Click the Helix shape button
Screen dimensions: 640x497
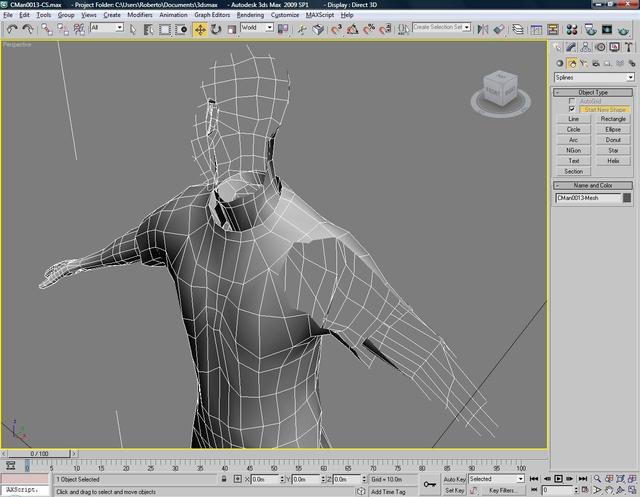[613, 160]
